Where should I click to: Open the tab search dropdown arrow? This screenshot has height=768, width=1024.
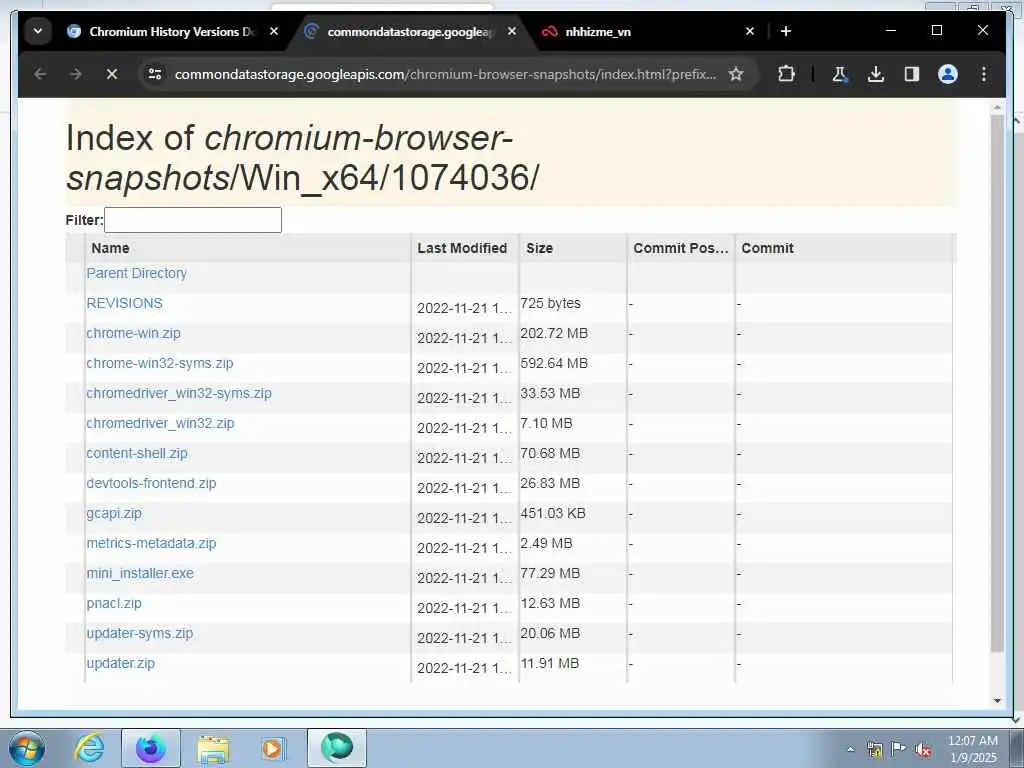38,31
